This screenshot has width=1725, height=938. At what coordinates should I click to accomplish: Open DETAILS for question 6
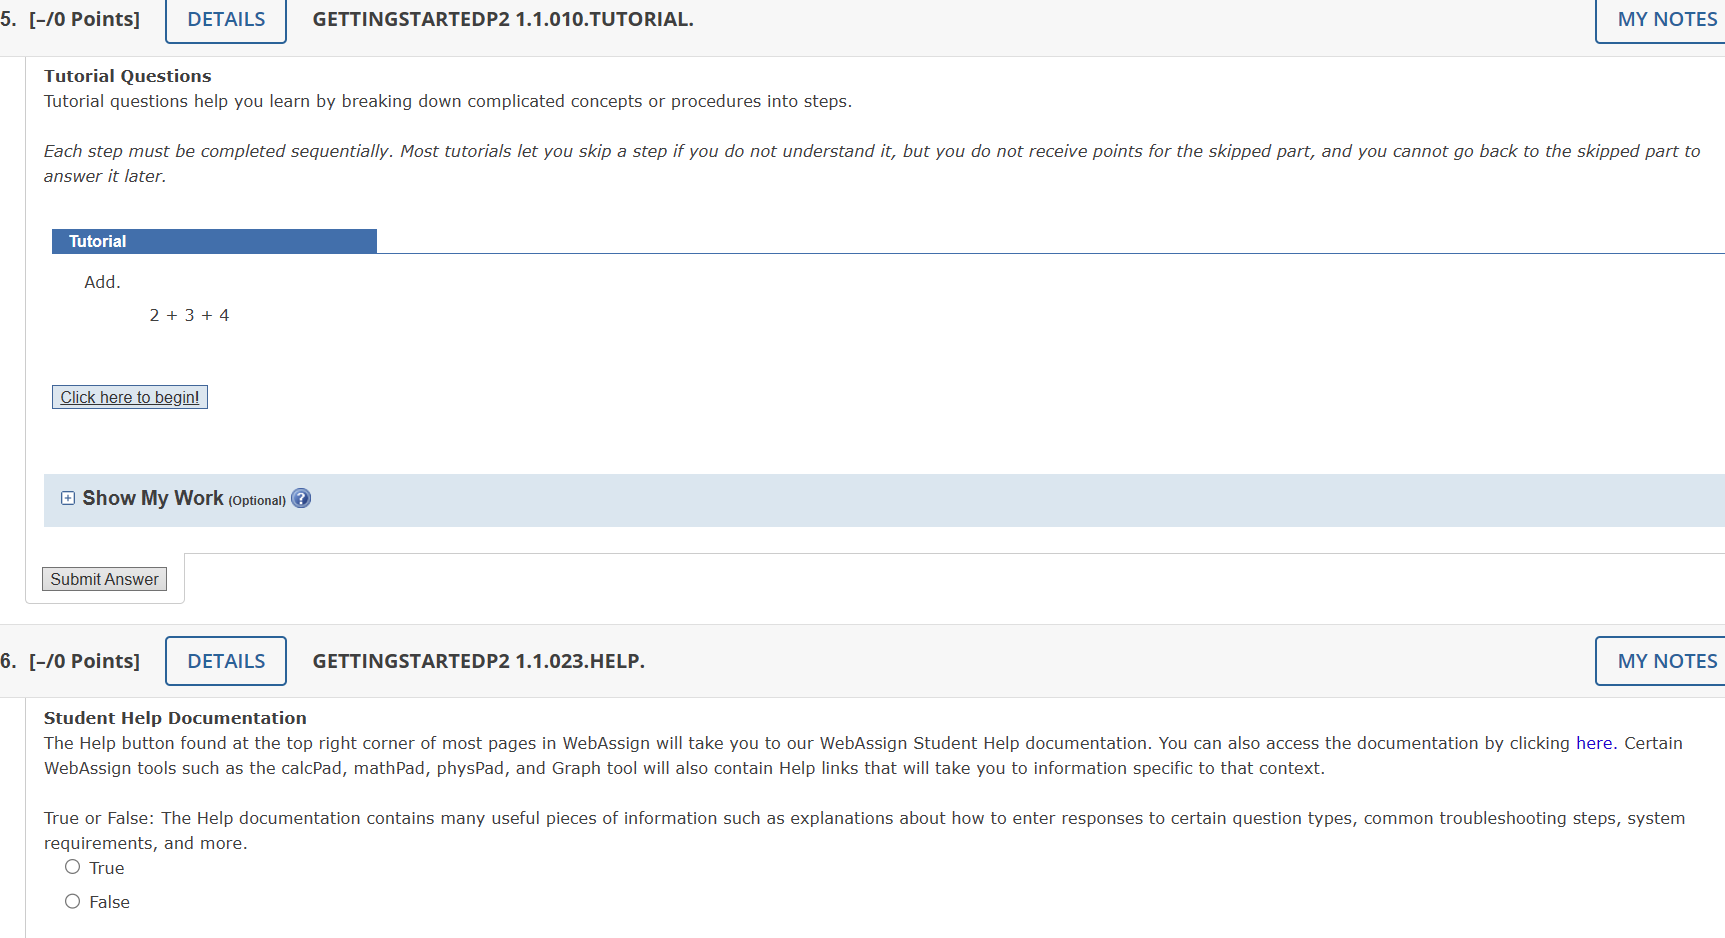226,661
